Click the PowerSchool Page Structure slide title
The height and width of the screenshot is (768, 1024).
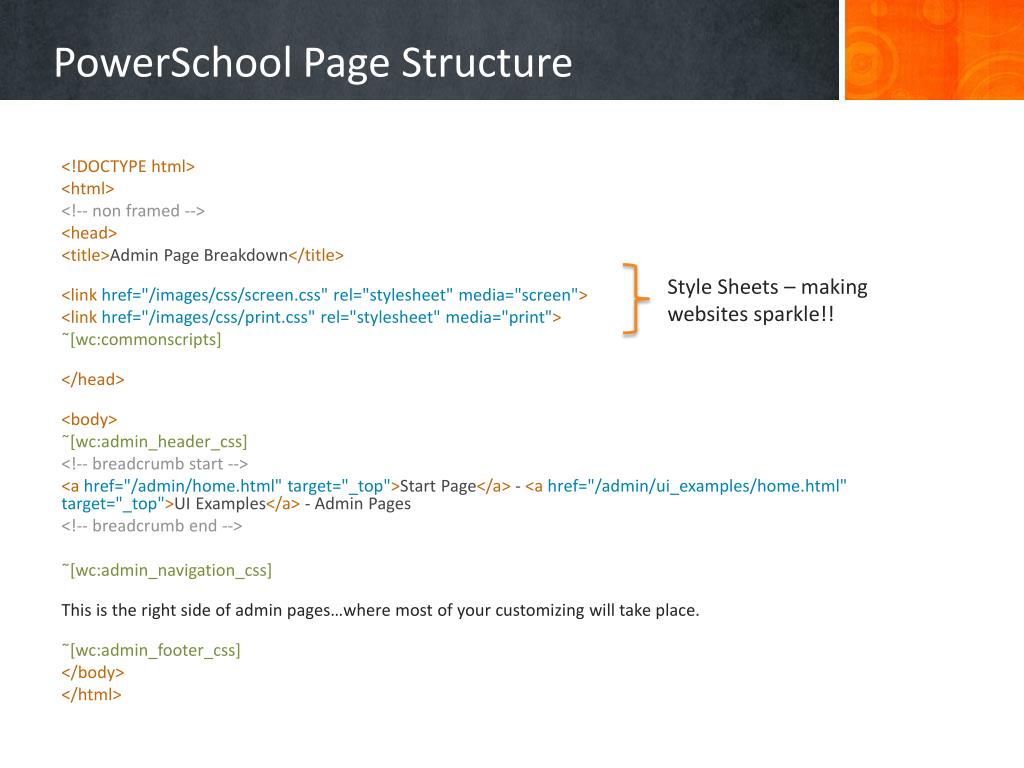point(313,63)
